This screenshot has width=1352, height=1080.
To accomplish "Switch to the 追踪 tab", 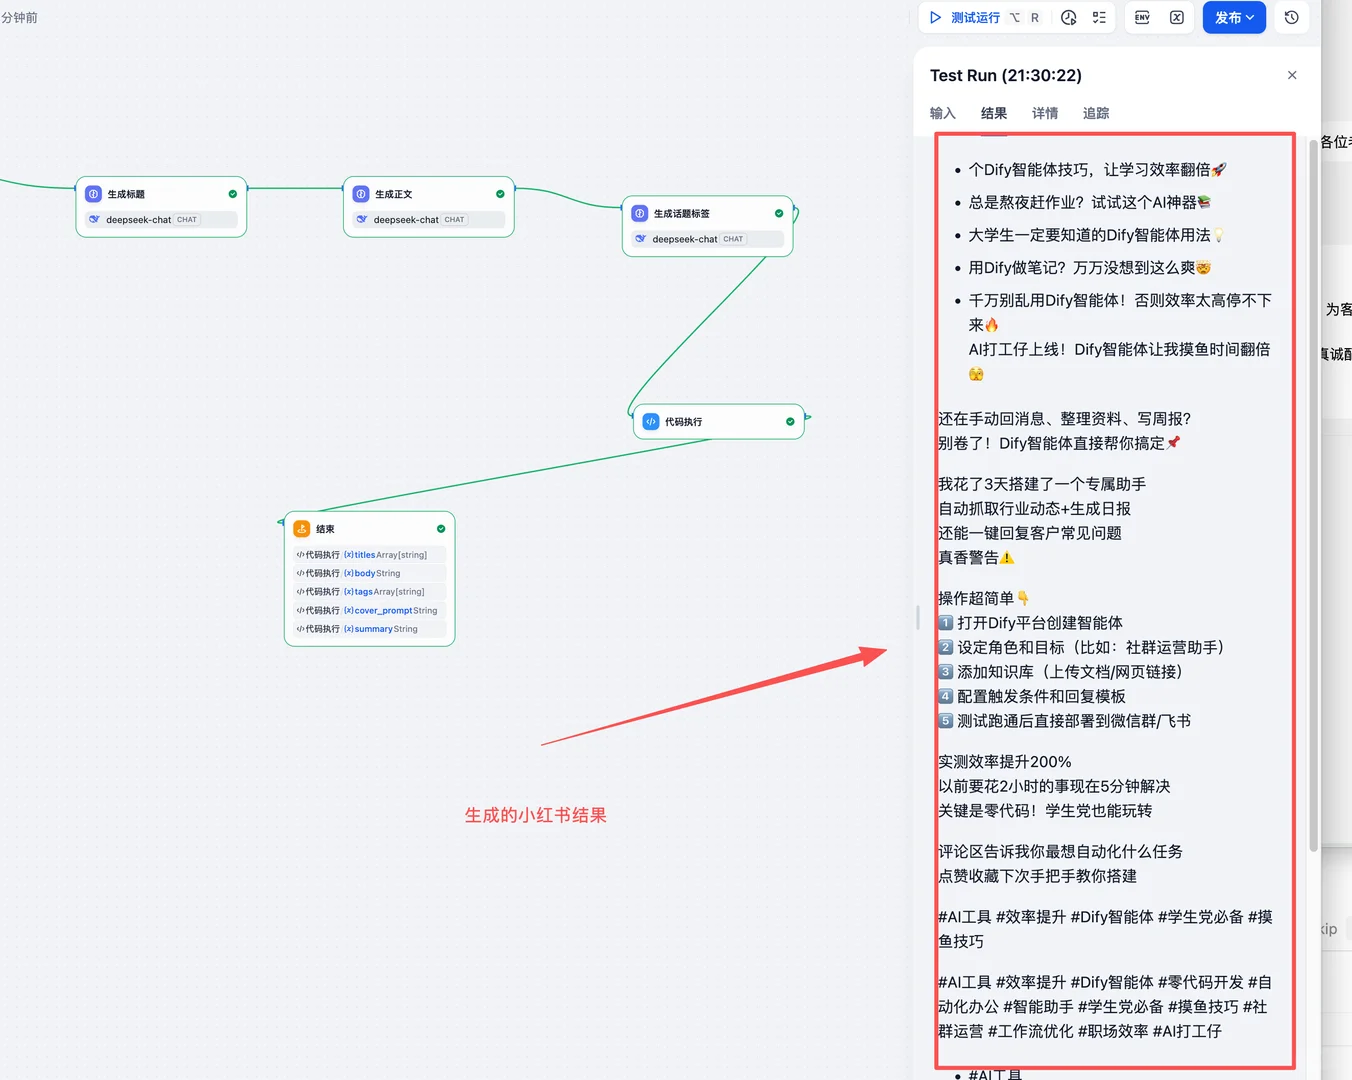I will point(1096,113).
